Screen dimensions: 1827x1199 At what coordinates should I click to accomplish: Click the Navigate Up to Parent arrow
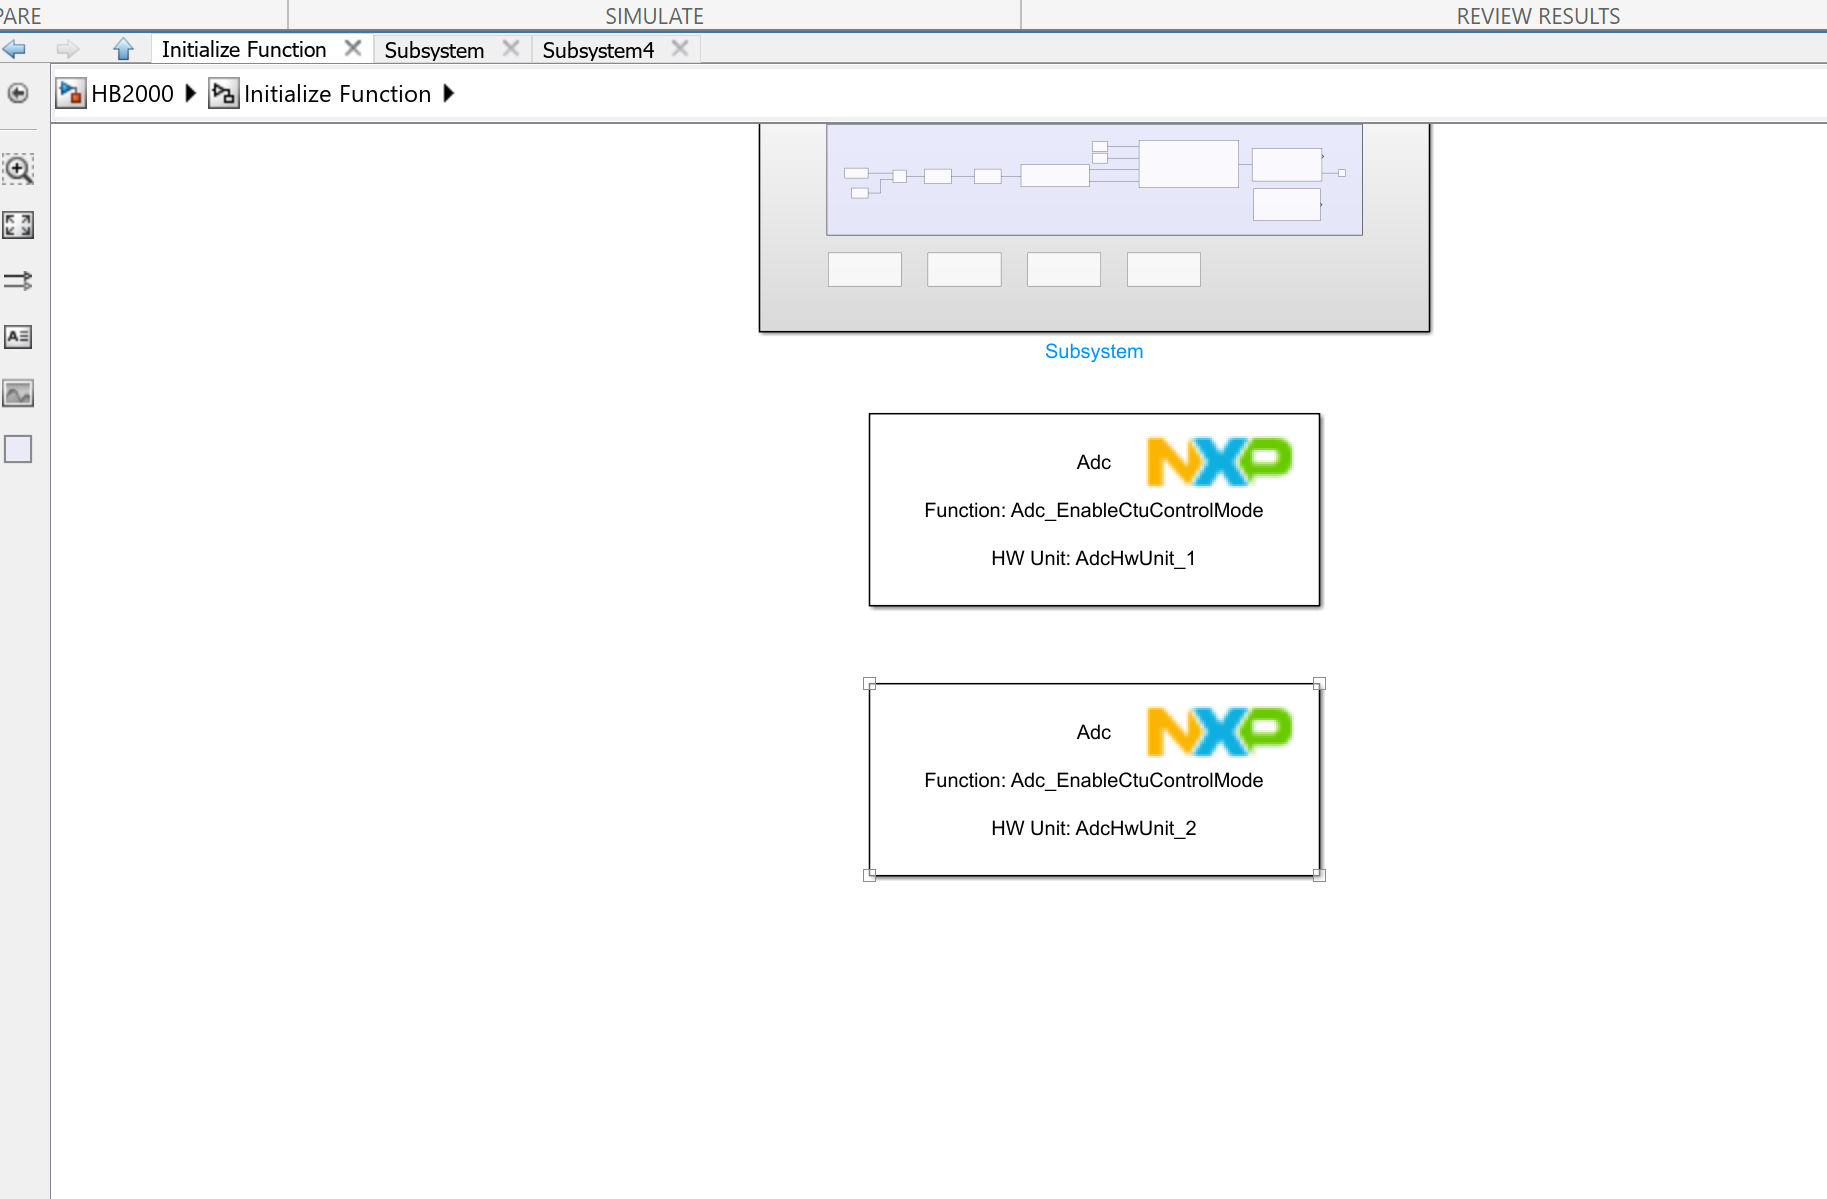(123, 48)
